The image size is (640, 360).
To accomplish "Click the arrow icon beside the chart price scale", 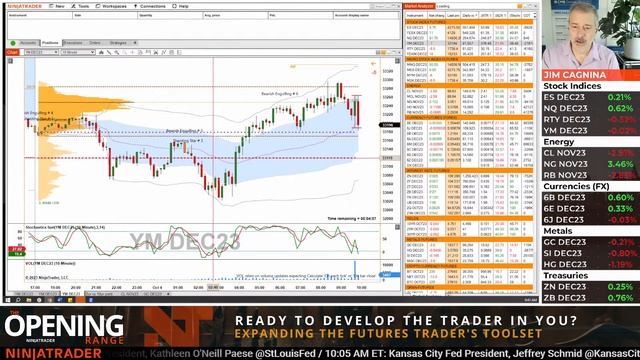I will tap(373, 64).
